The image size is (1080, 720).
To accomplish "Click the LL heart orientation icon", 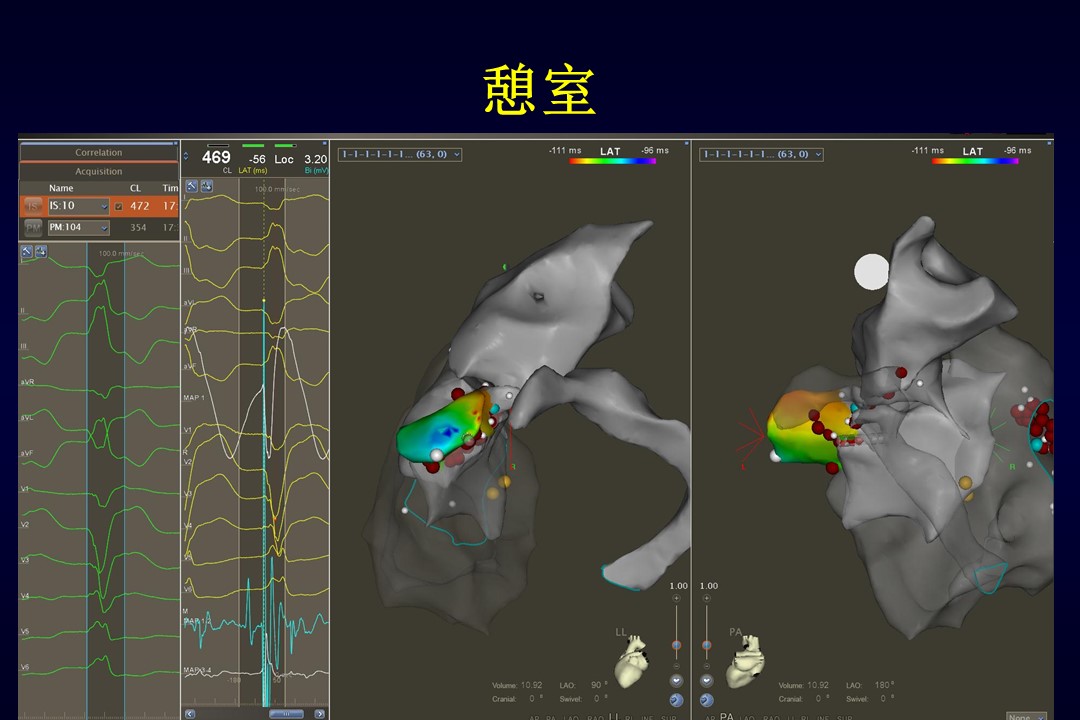I will [x=632, y=661].
